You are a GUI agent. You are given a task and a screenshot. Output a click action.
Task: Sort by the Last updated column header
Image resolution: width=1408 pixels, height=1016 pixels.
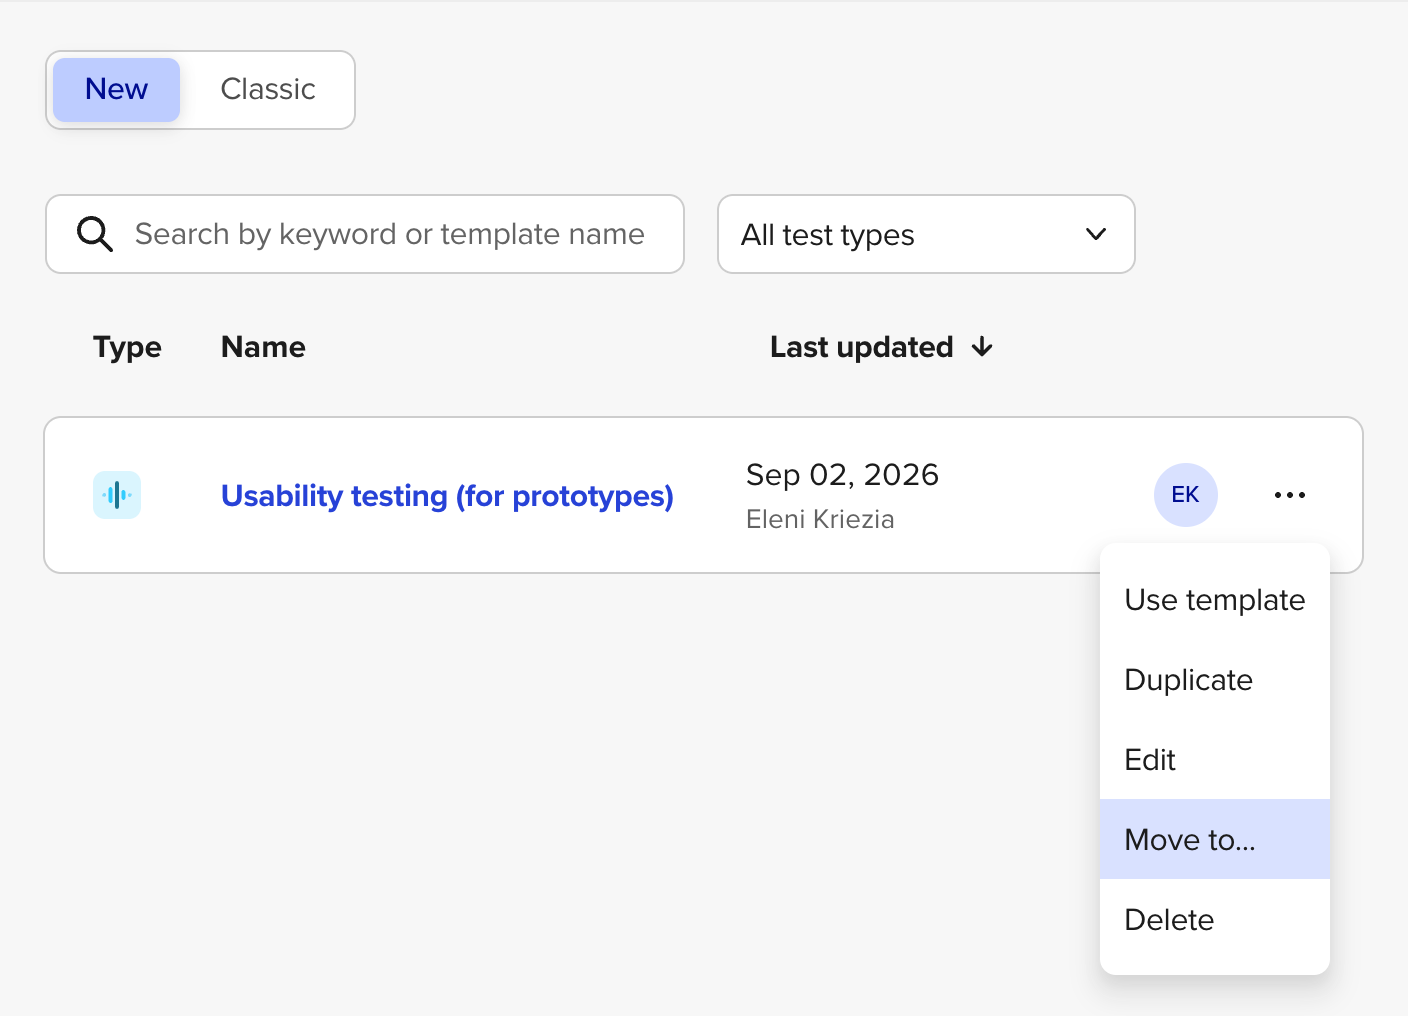pos(861,347)
